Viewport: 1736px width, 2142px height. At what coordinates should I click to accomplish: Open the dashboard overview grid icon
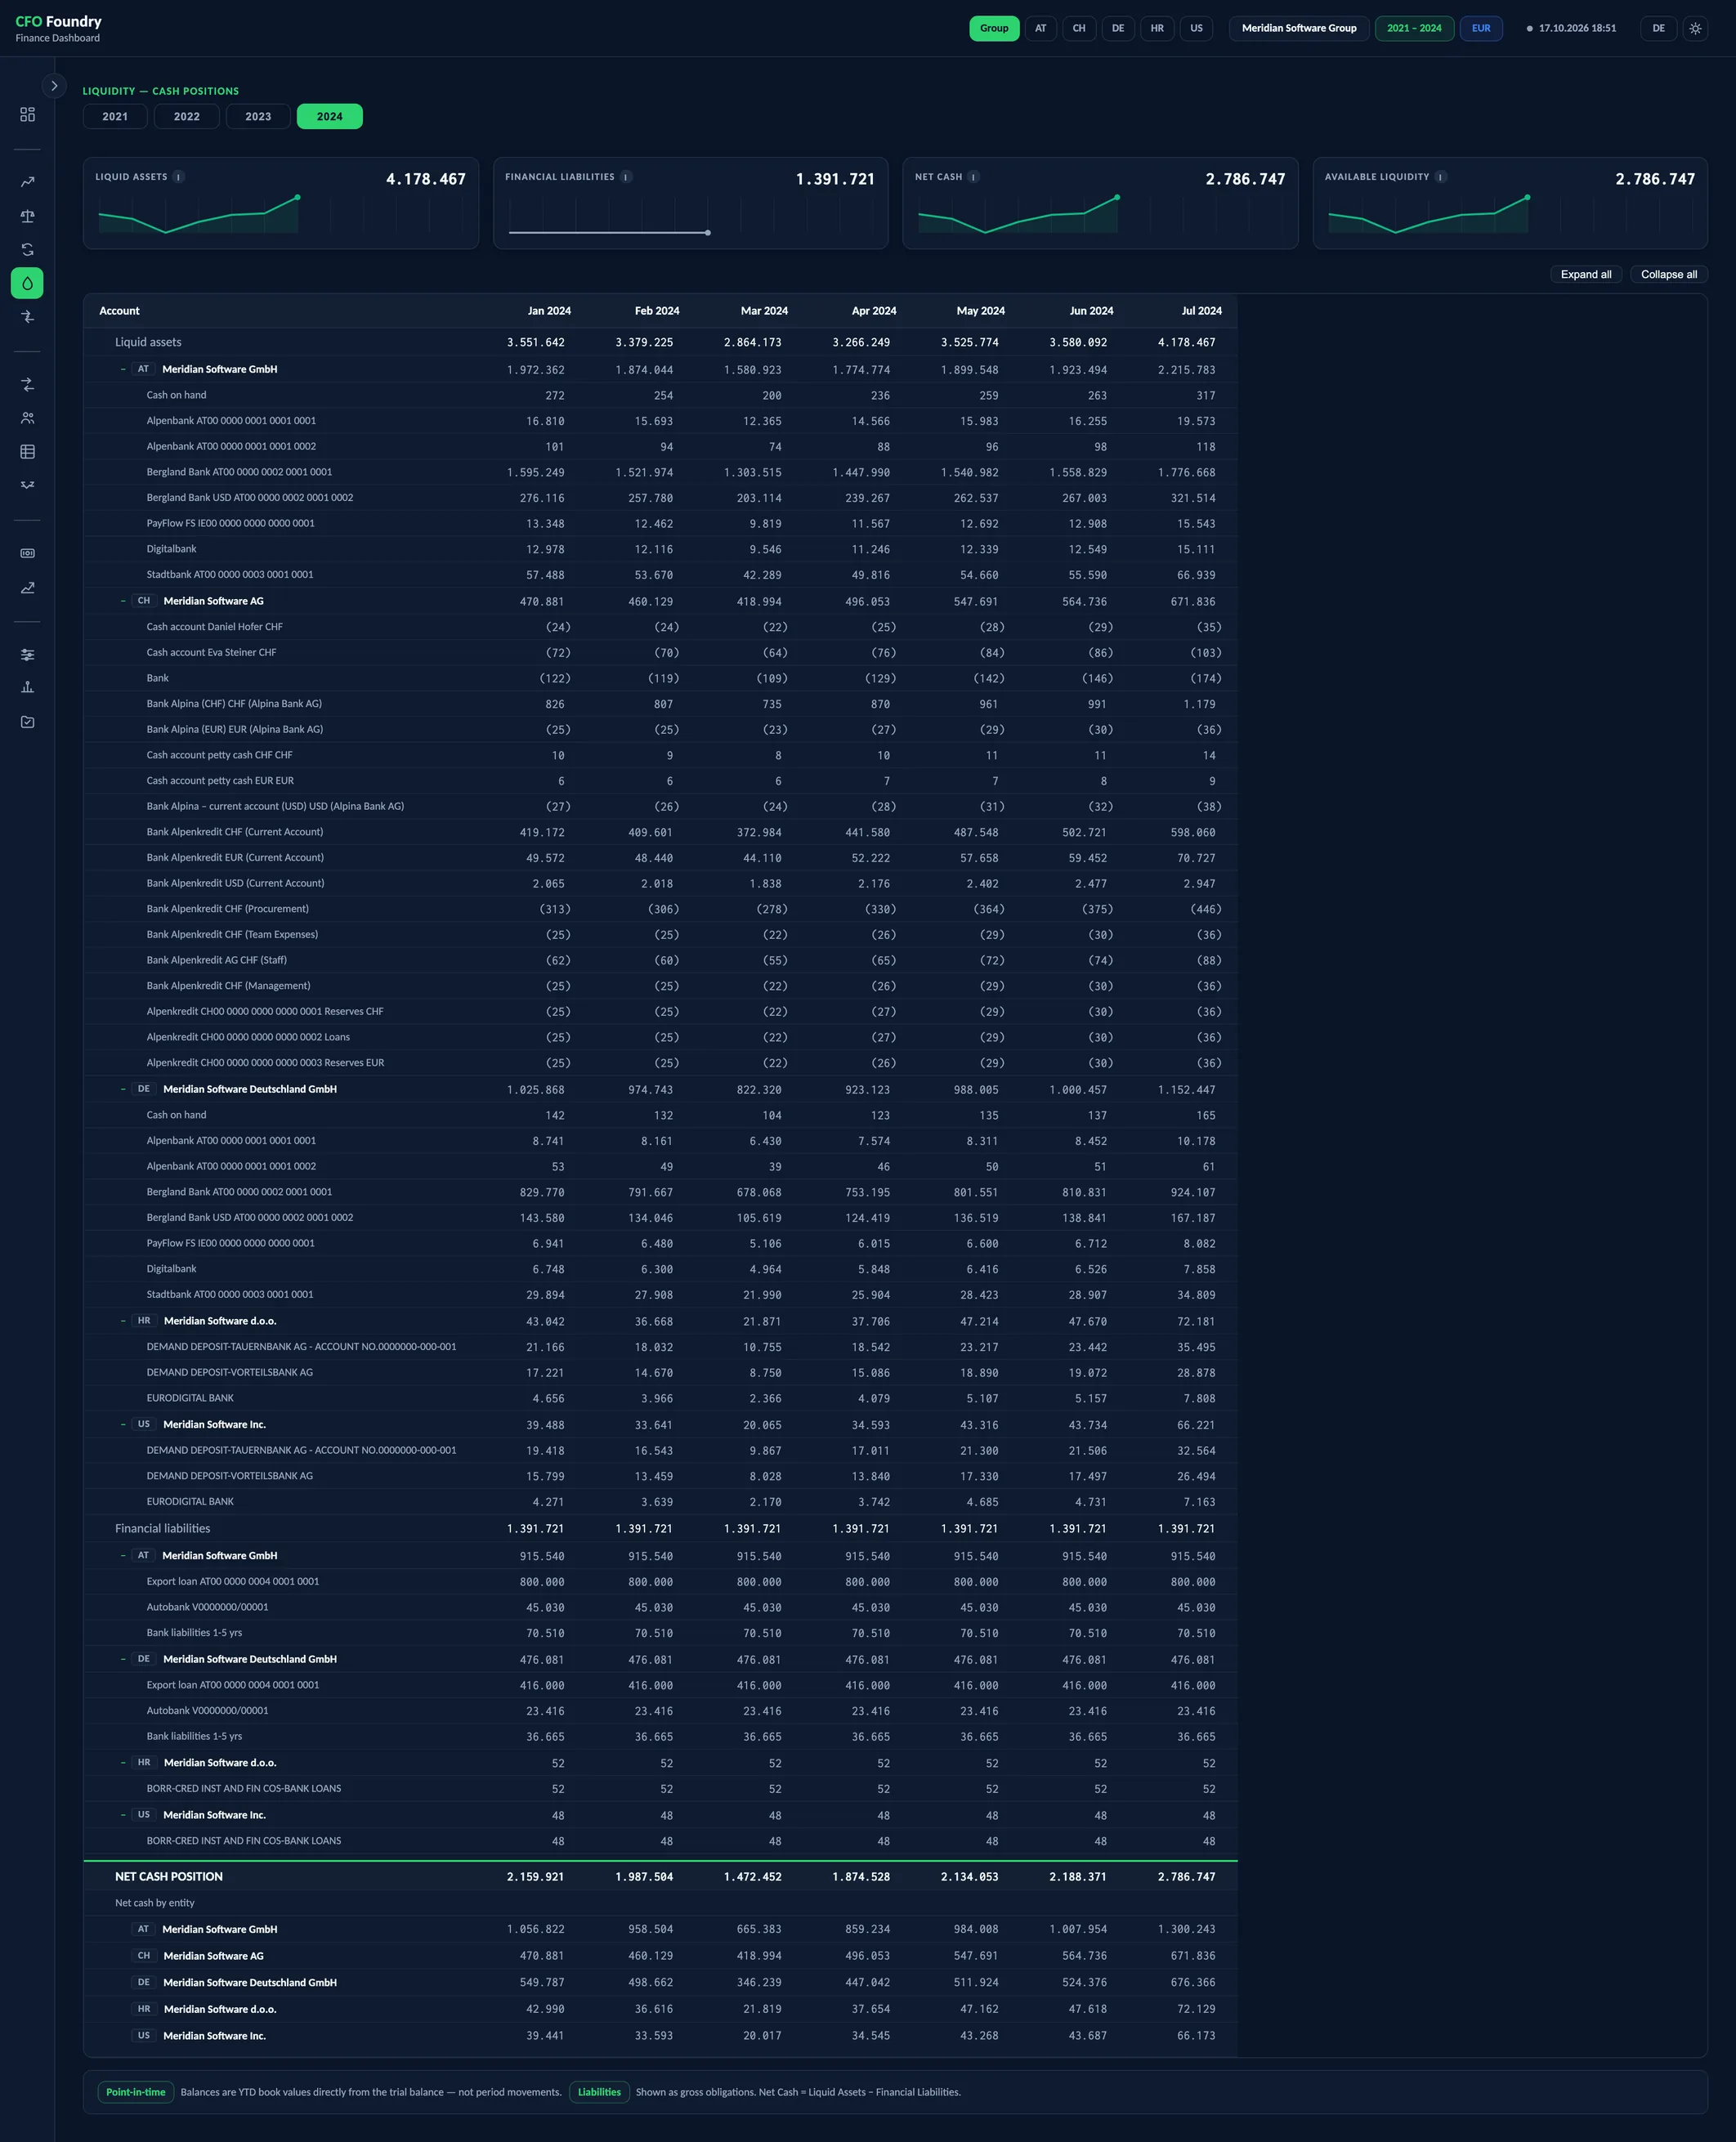tap(27, 115)
